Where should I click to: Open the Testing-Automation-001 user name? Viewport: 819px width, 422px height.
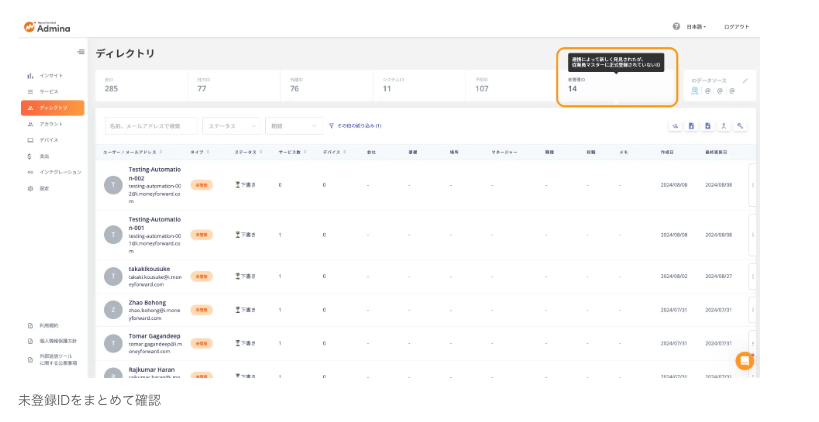point(155,224)
